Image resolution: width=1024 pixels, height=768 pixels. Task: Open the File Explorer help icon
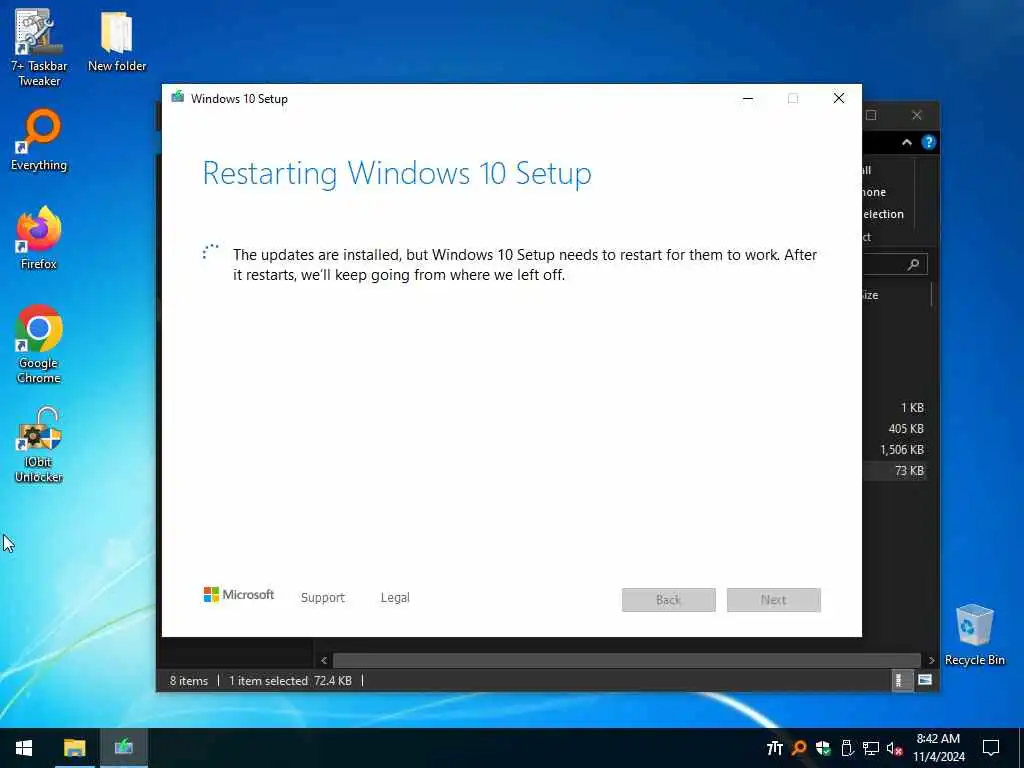(929, 142)
